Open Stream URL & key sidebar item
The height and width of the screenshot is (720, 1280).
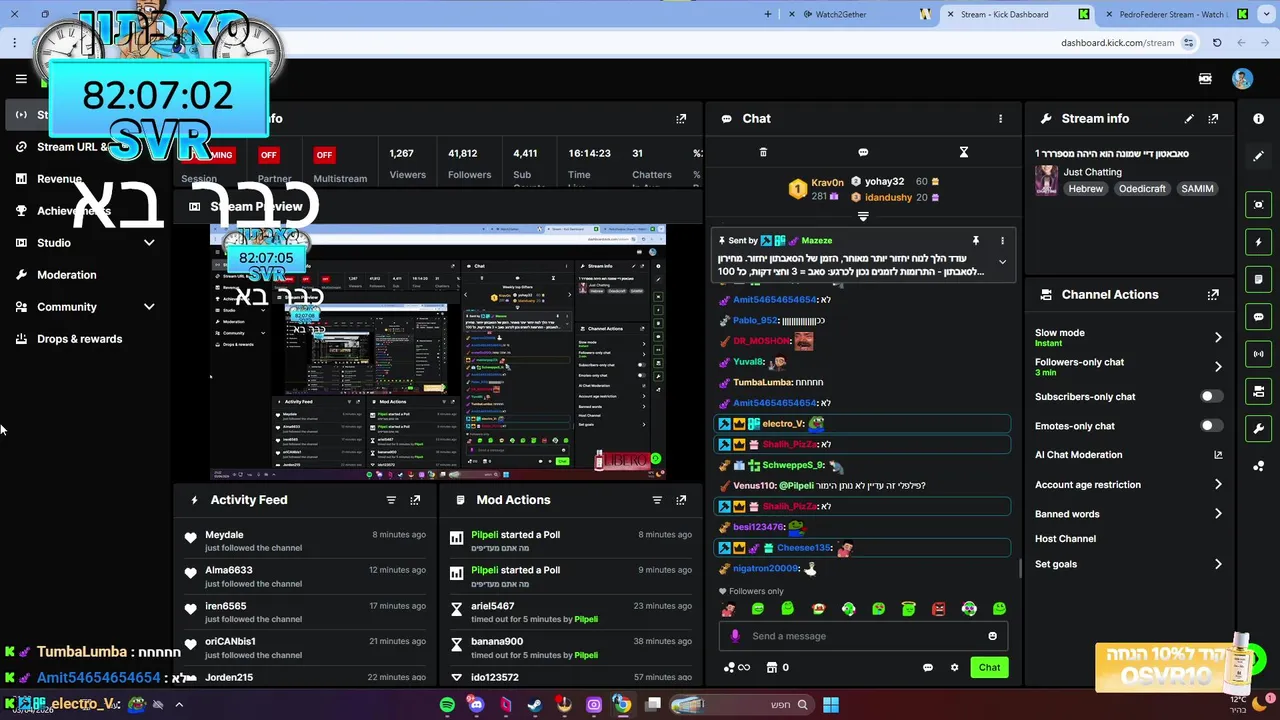click(x=72, y=147)
